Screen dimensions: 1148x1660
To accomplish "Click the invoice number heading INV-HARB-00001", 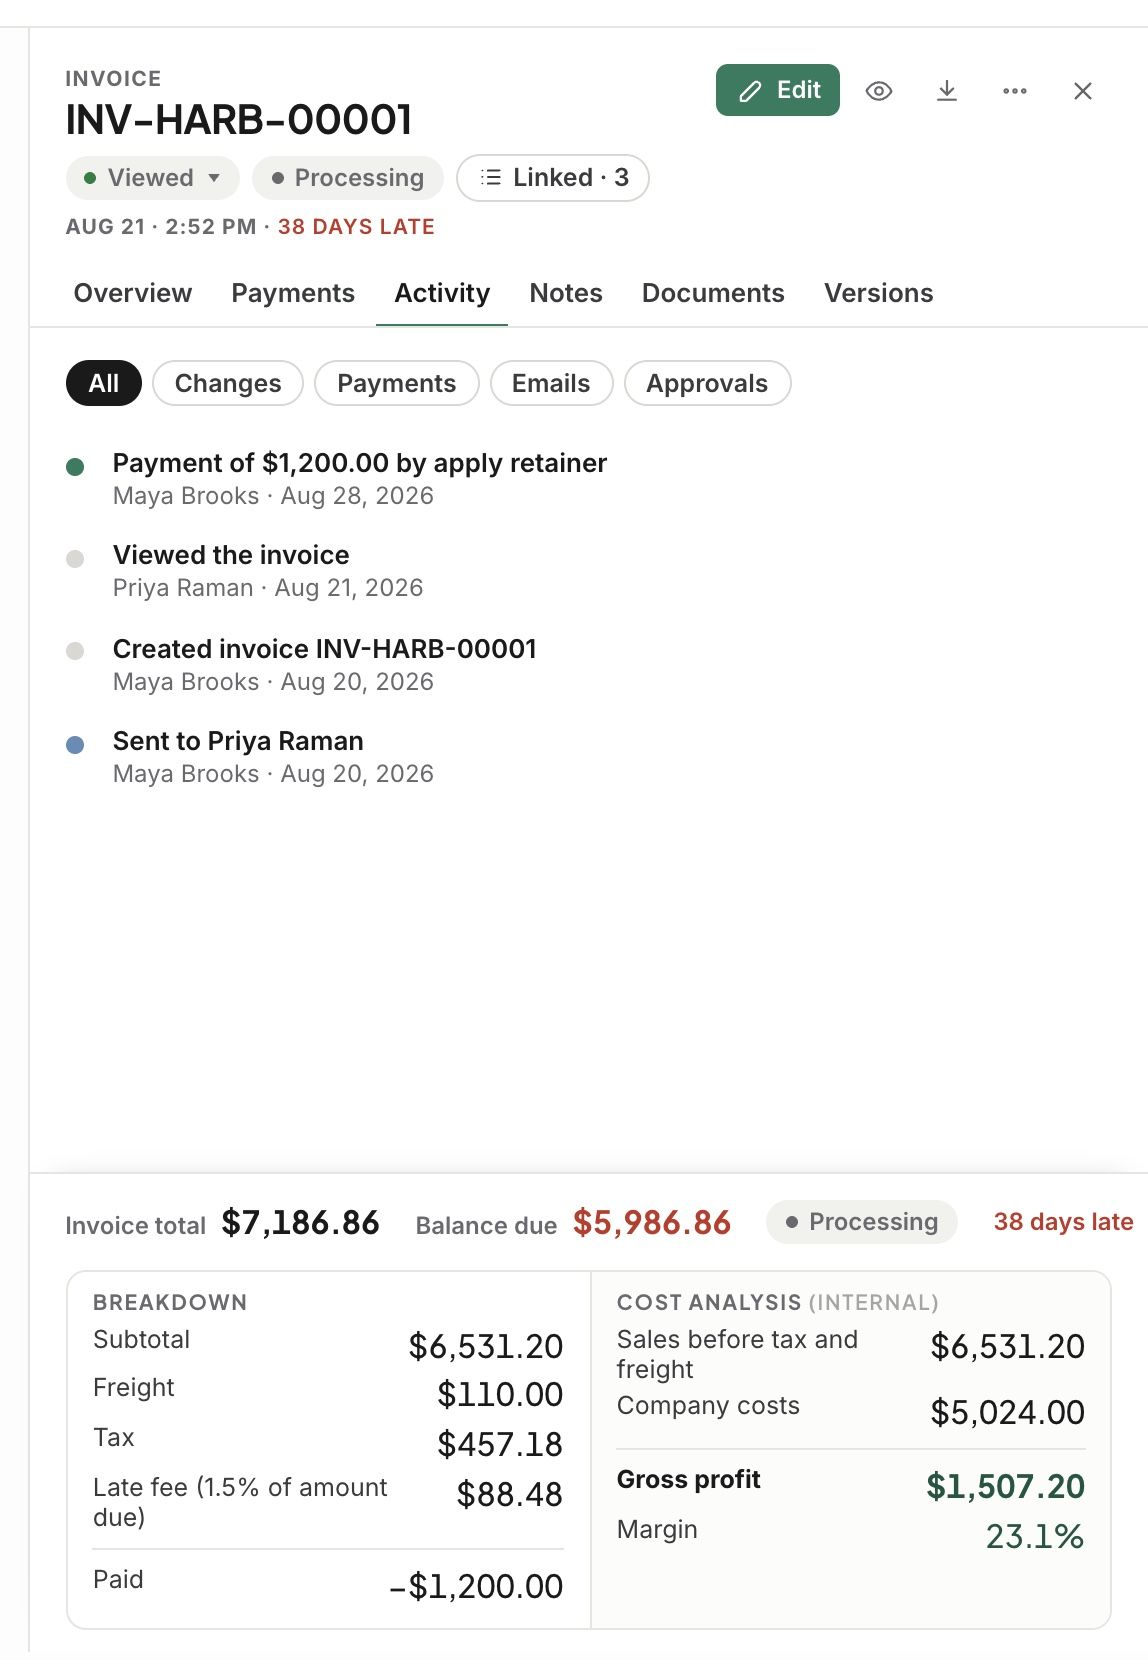I will (x=239, y=120).
